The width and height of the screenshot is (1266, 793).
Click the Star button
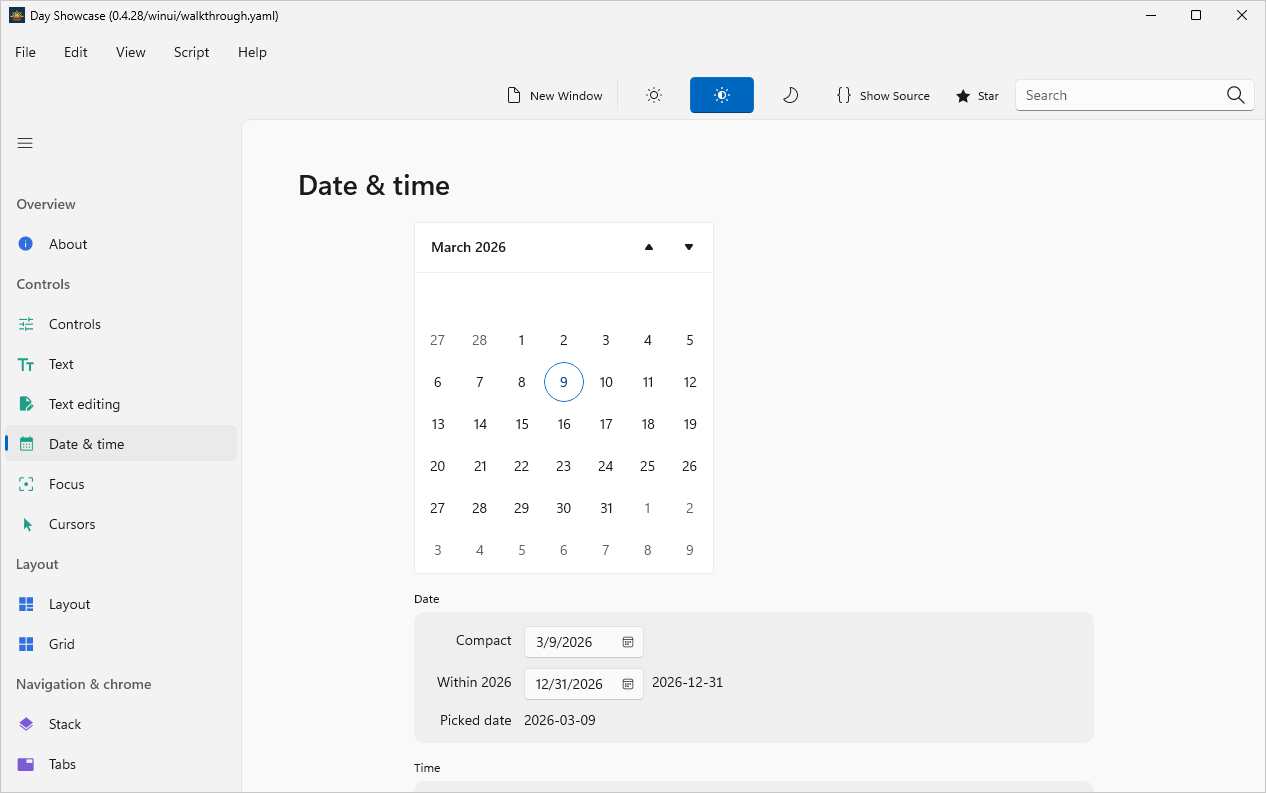(977, 95)
